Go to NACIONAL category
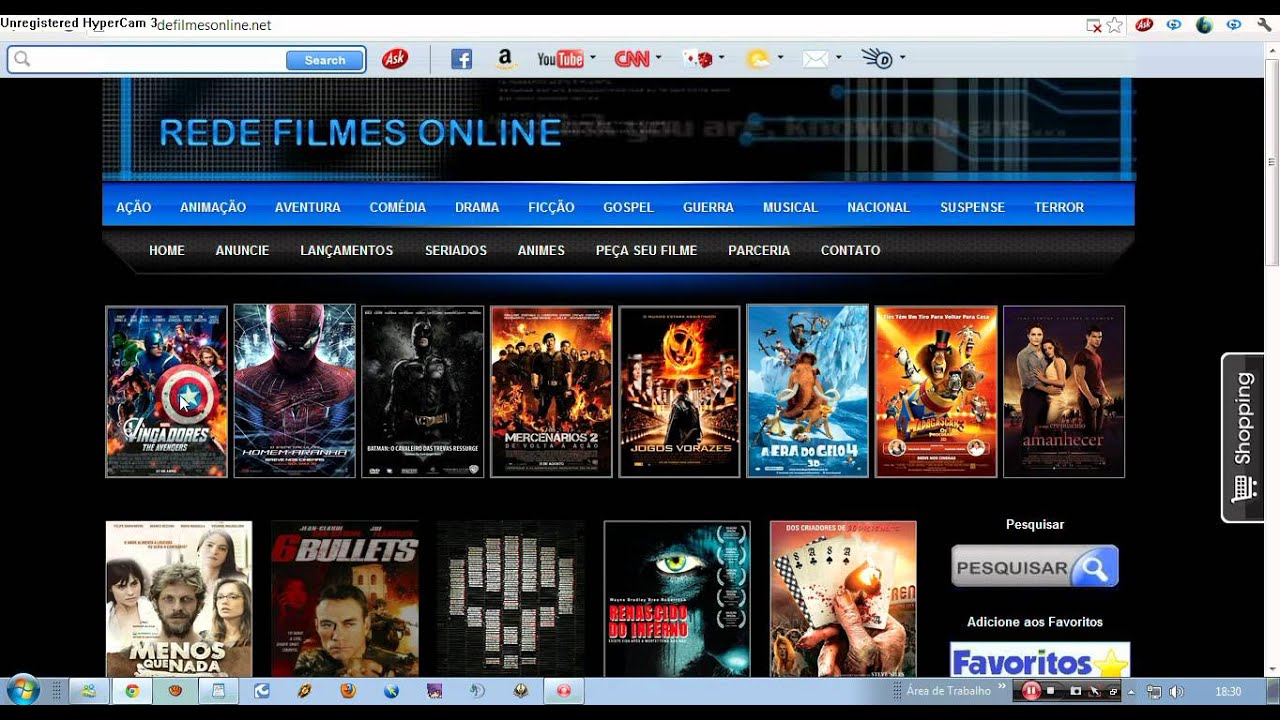Screen dimensions: 1280x720 tap(878, 207)
